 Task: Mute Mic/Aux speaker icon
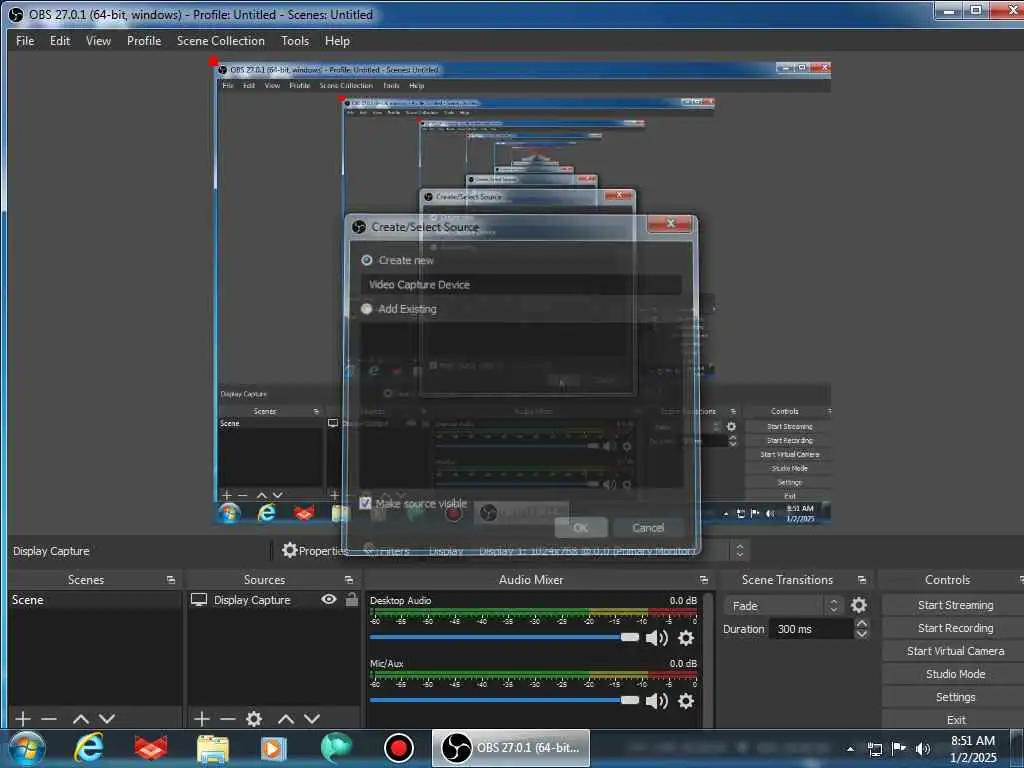pos(656,701)
